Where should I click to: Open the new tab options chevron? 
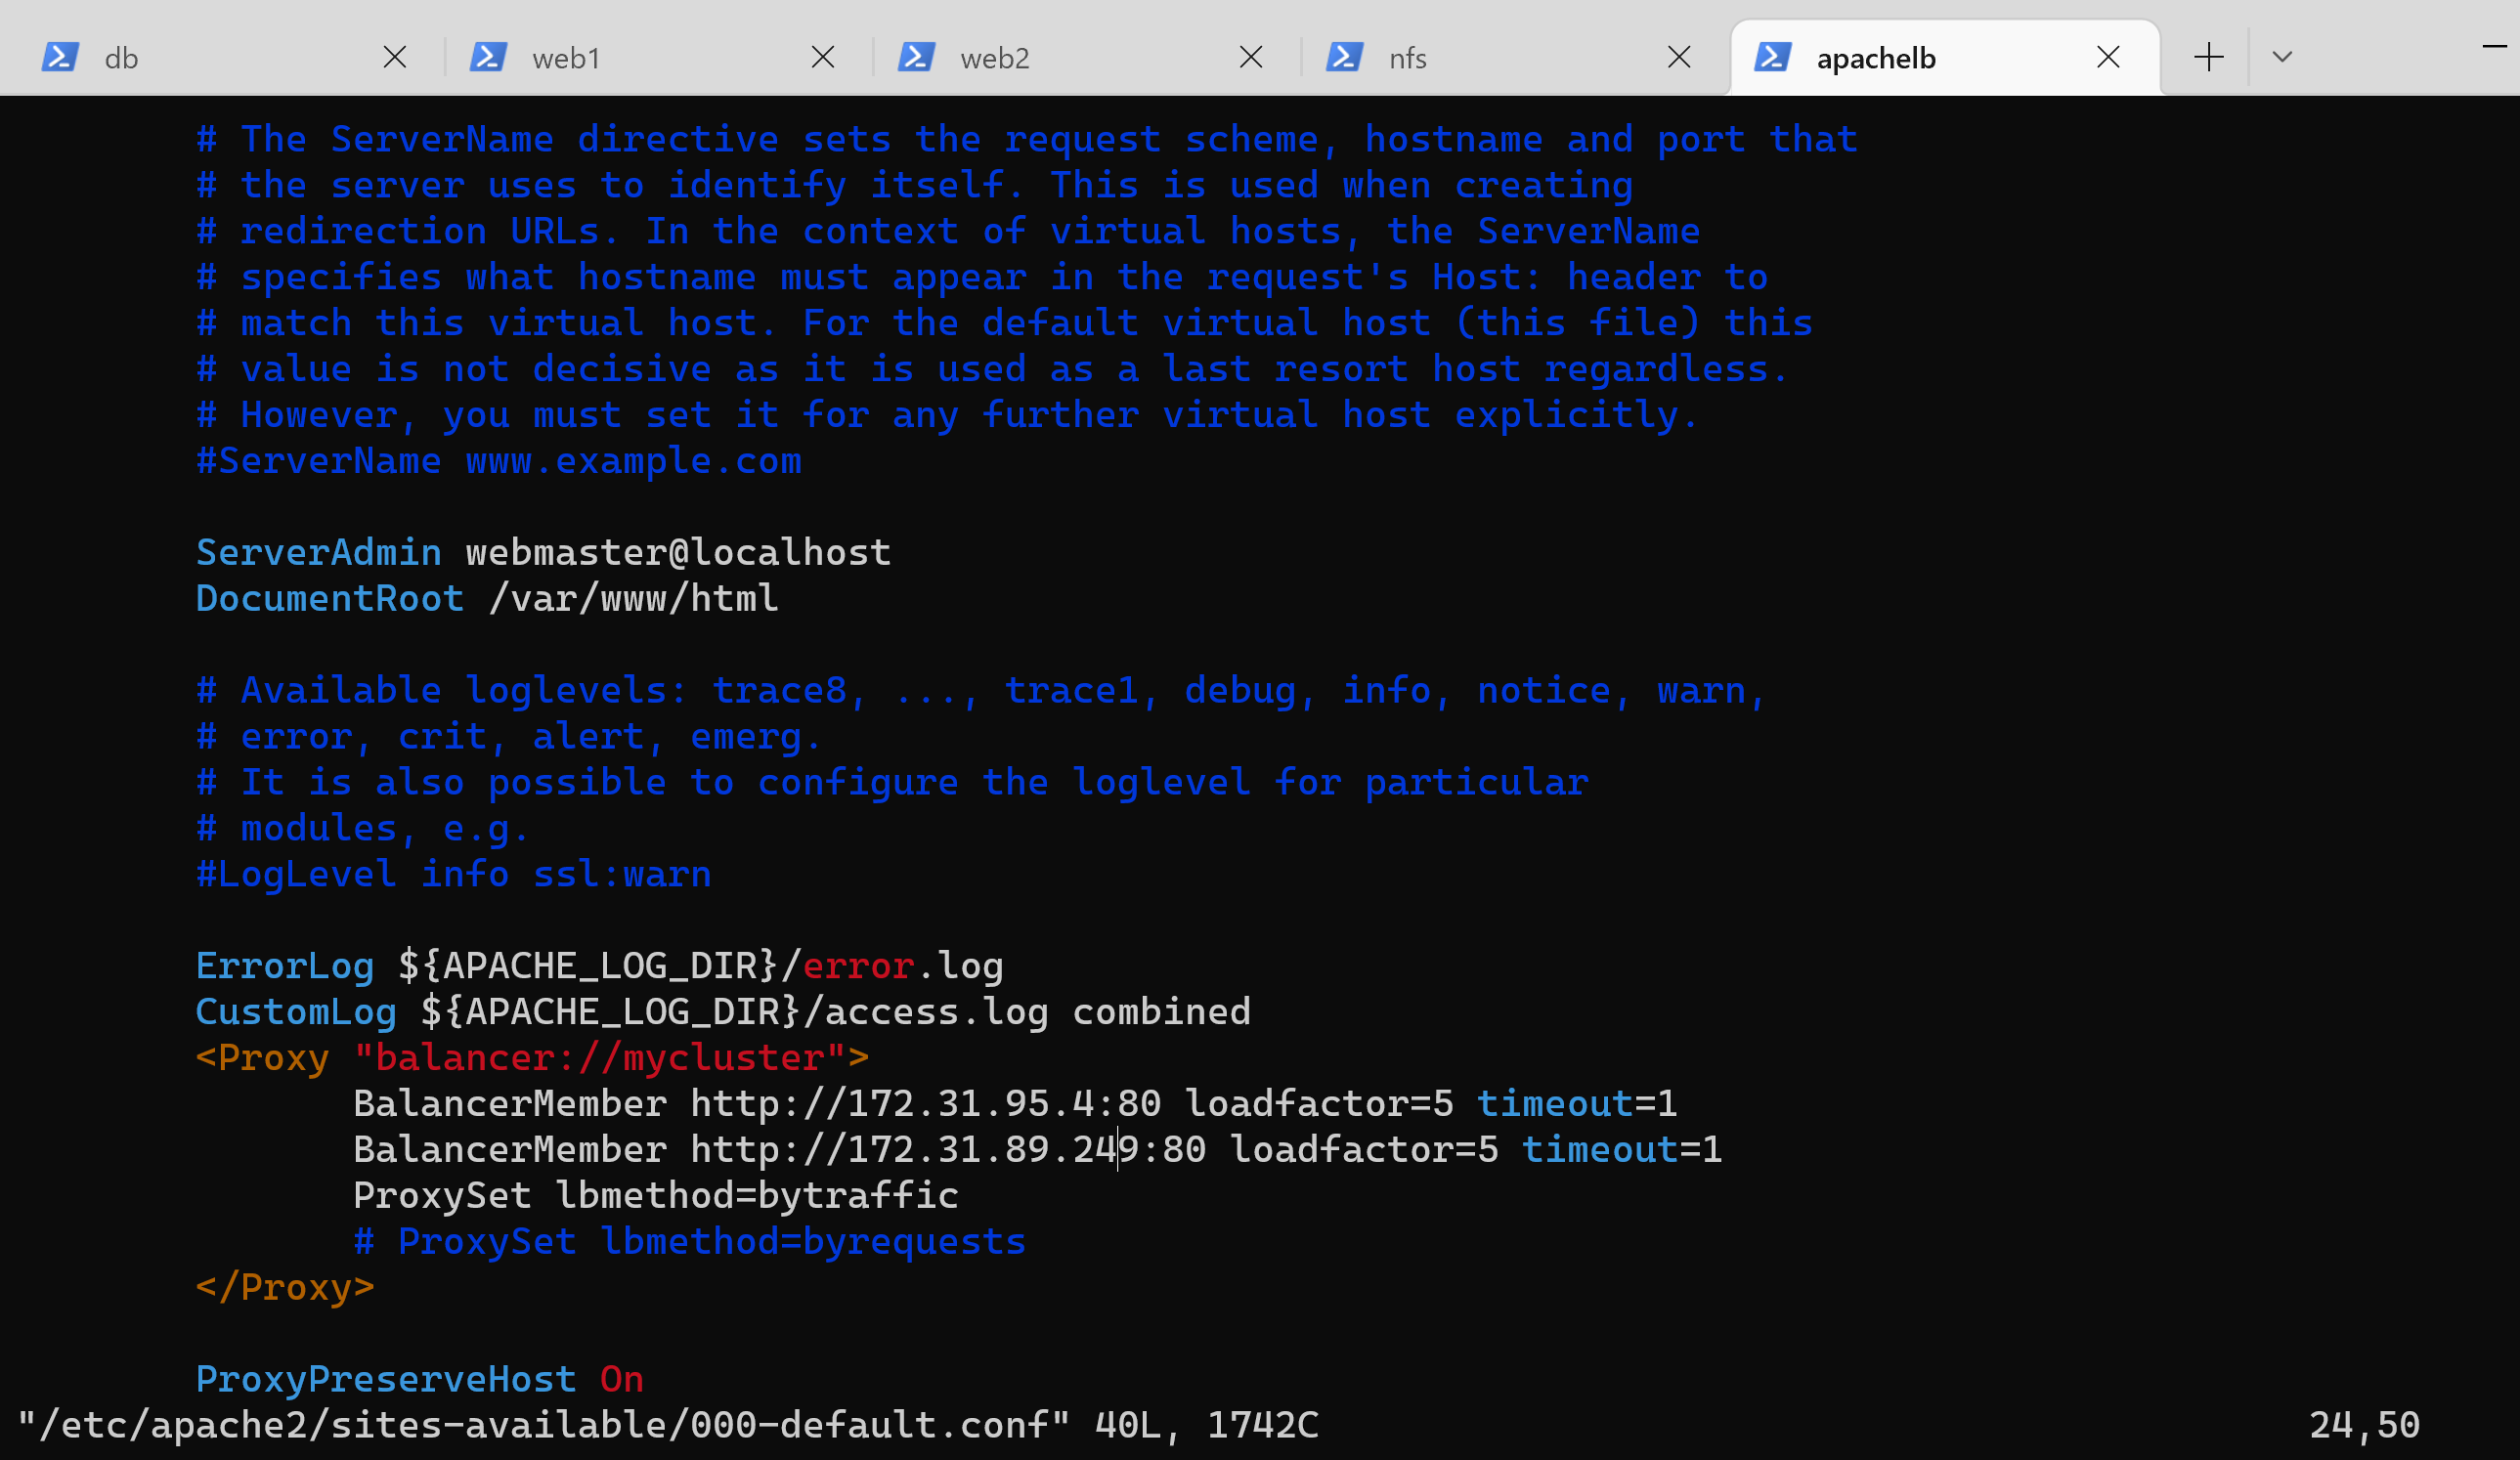(2281, 57)
